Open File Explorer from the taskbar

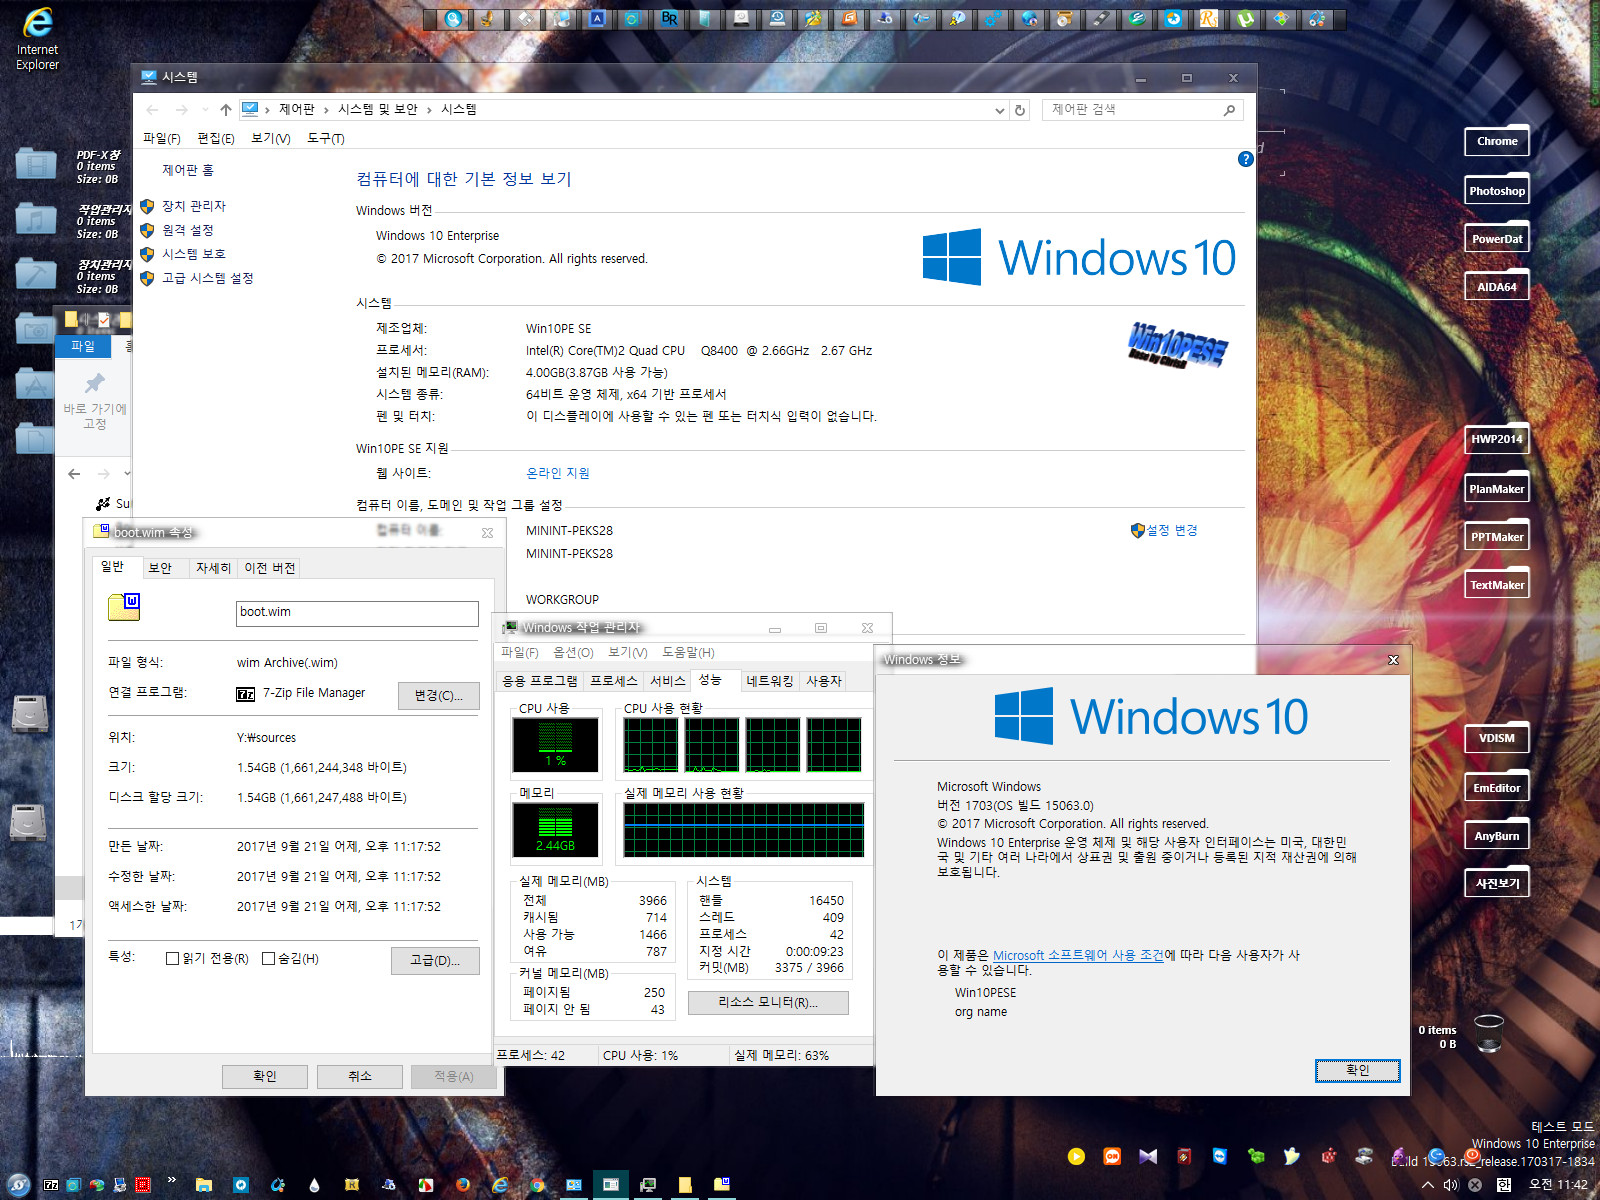204,1185
